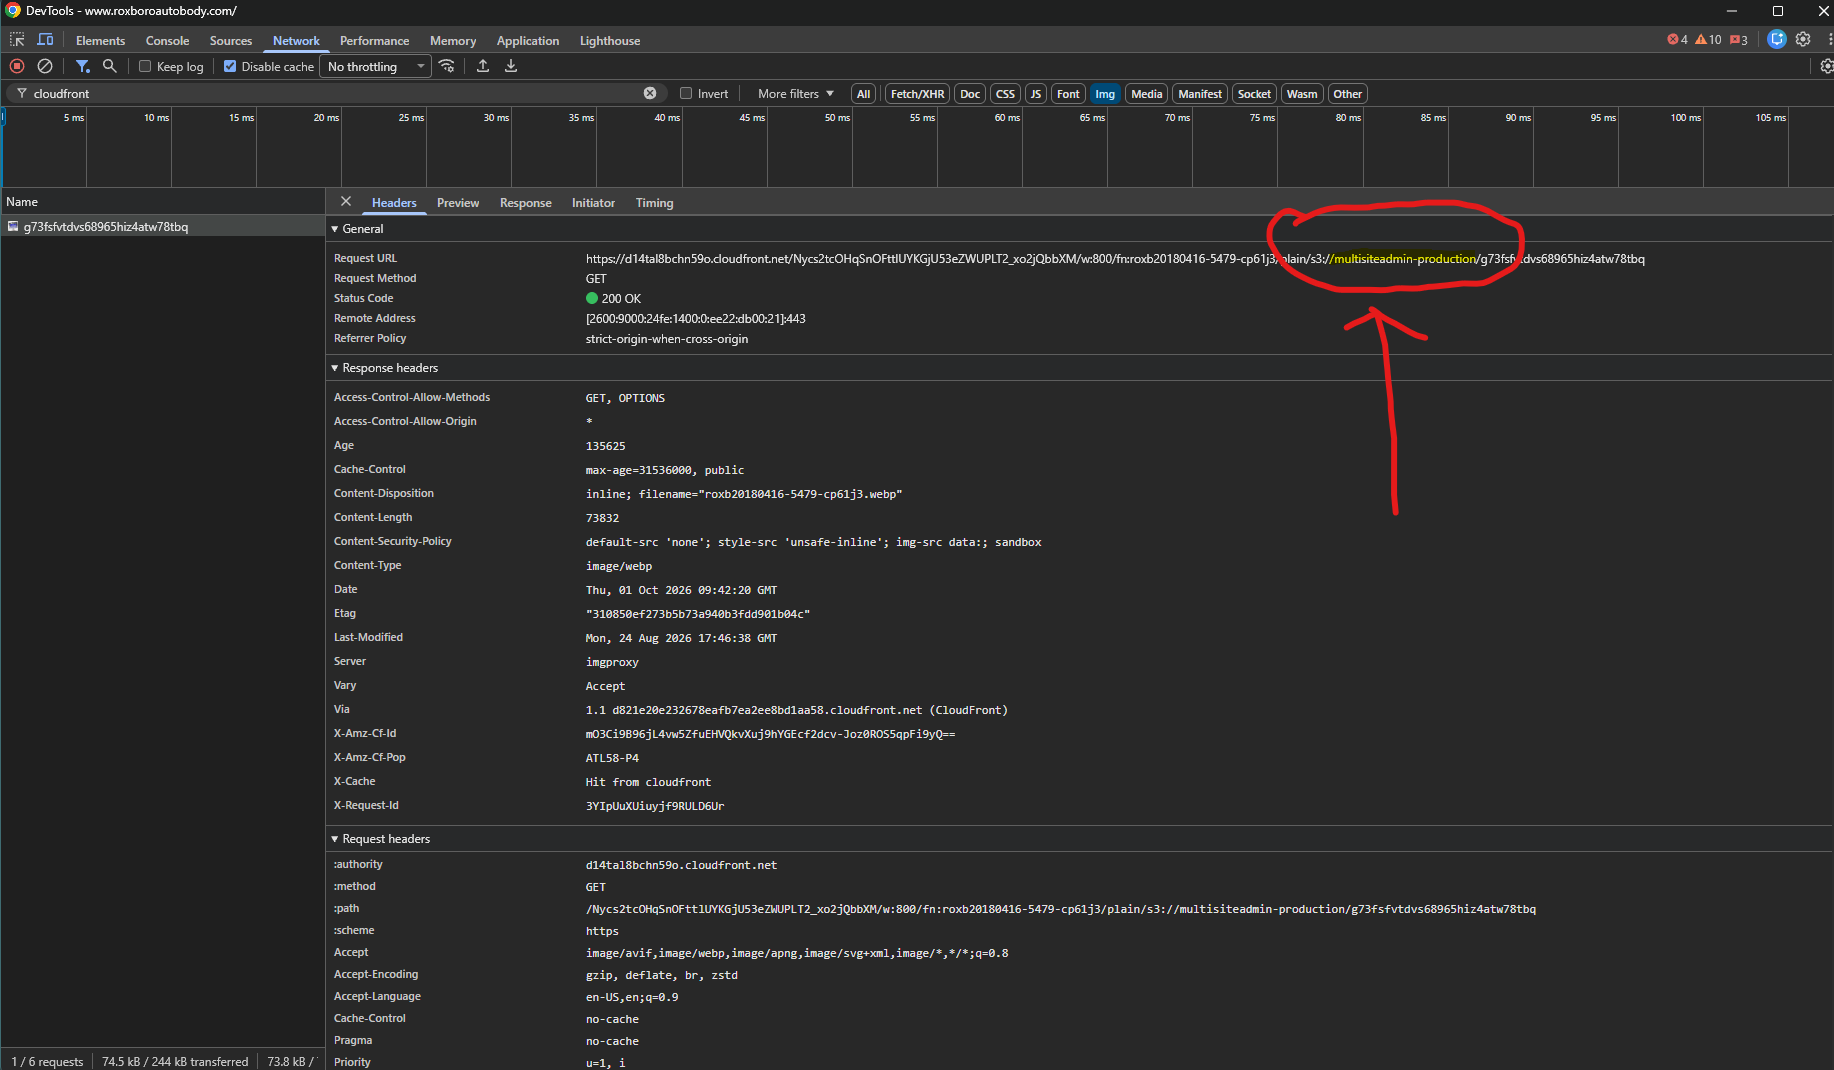This screenshot has height=1070, width=1834.
Task: Filter requests by CSS type
Action: pos(1005,94)
